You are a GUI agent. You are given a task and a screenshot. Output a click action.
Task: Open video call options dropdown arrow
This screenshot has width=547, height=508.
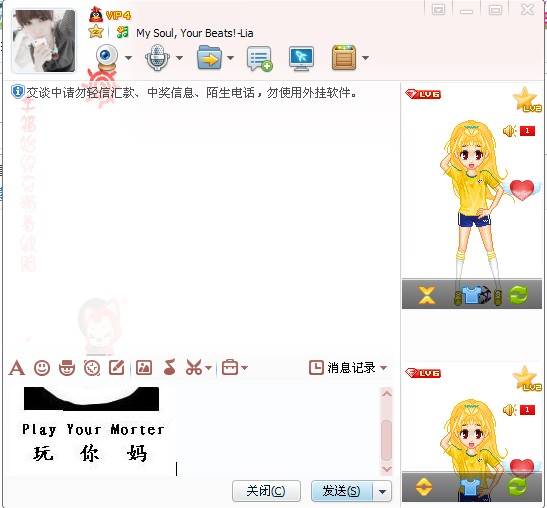click(x=128, y=58)
